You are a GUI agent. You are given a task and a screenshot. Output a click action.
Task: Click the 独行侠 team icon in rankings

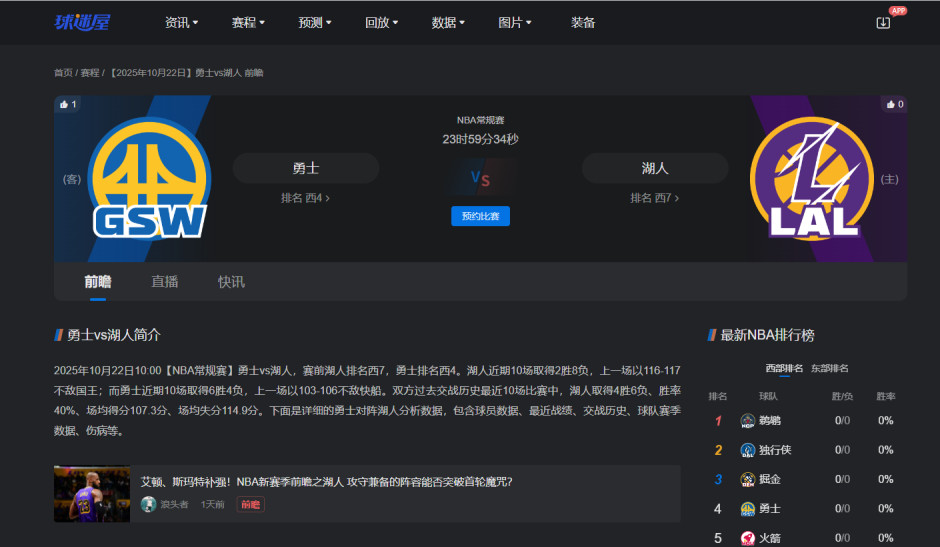(747, 450)
